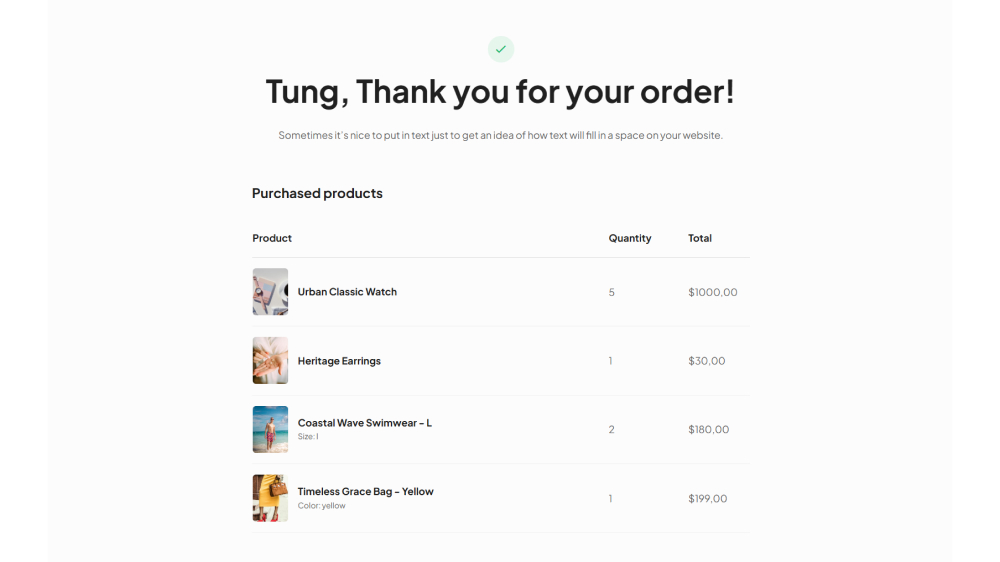Click the Product column header
Image resolution: width=1000 pixels, height=562 pixels.
[272, 238]
